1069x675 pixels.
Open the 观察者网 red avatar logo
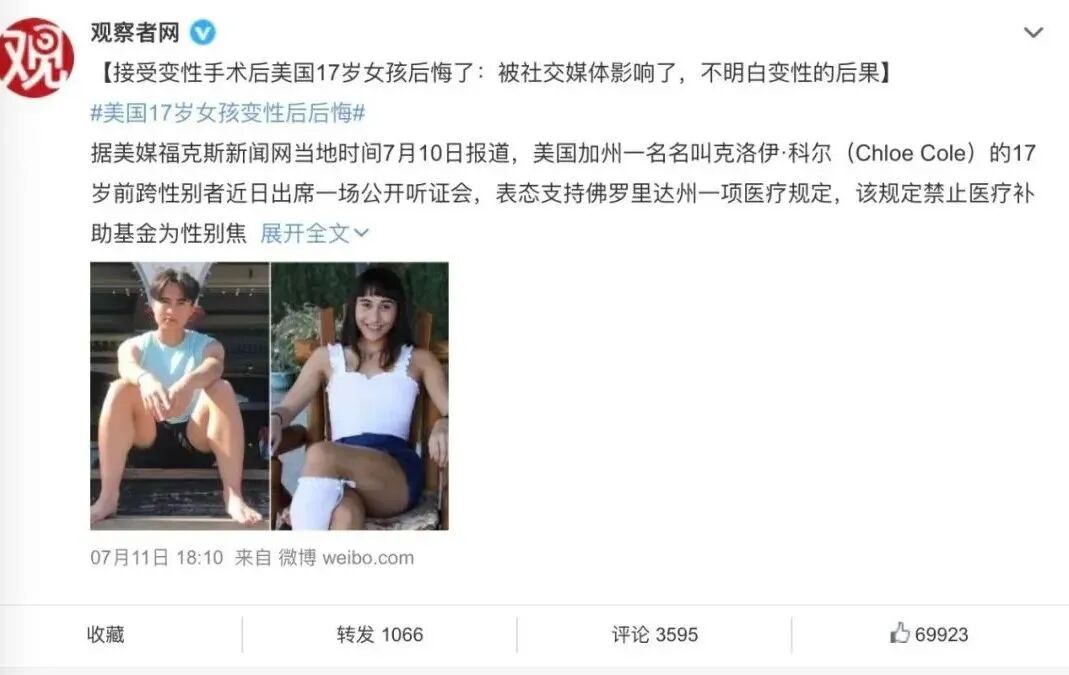[36, 57]
